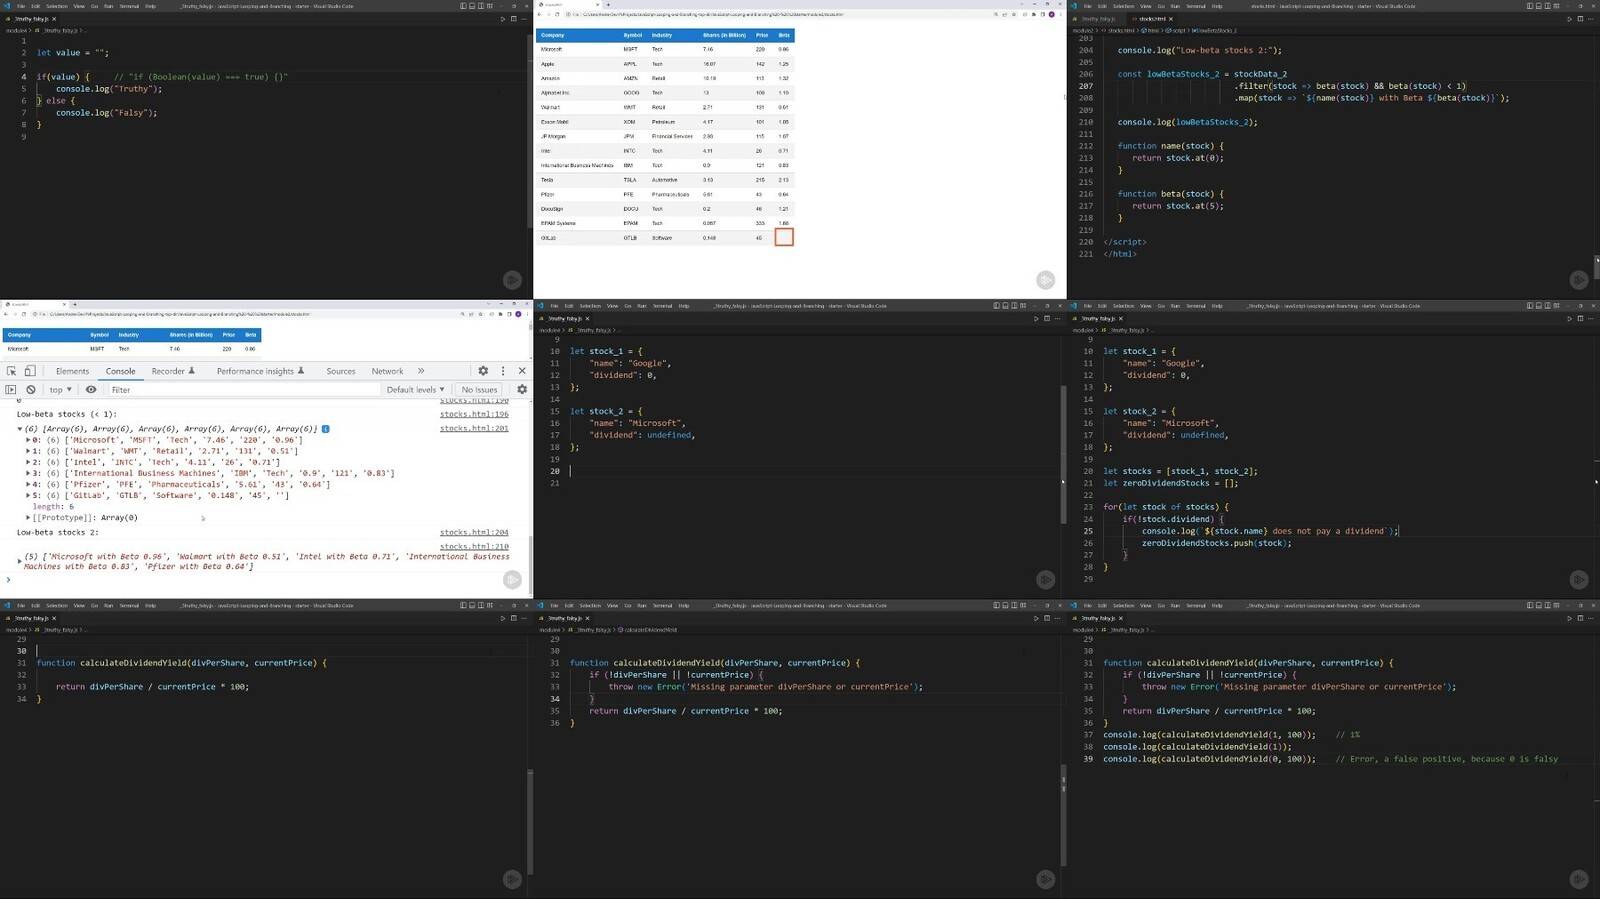
Task: Close the stocks.html editor tab
Action: click(1170, 18)
